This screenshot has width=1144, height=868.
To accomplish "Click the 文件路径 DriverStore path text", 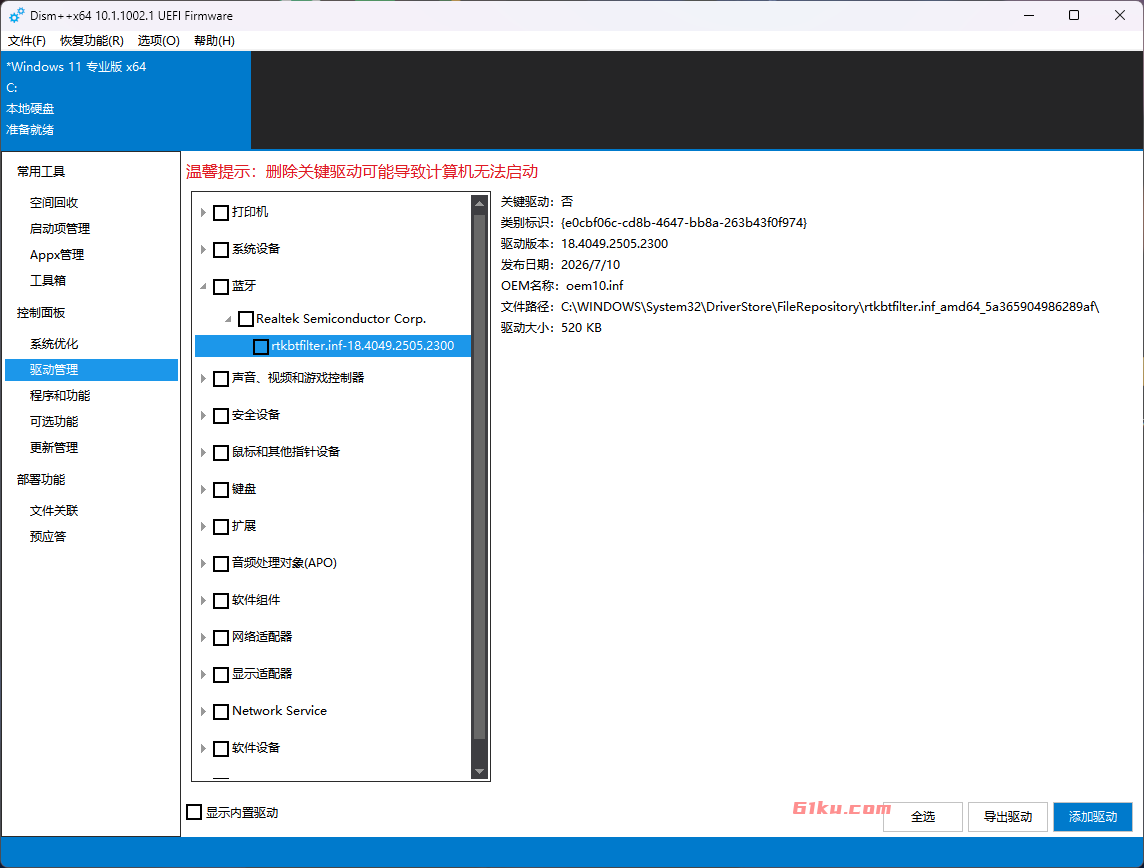I will coord(830,307).
